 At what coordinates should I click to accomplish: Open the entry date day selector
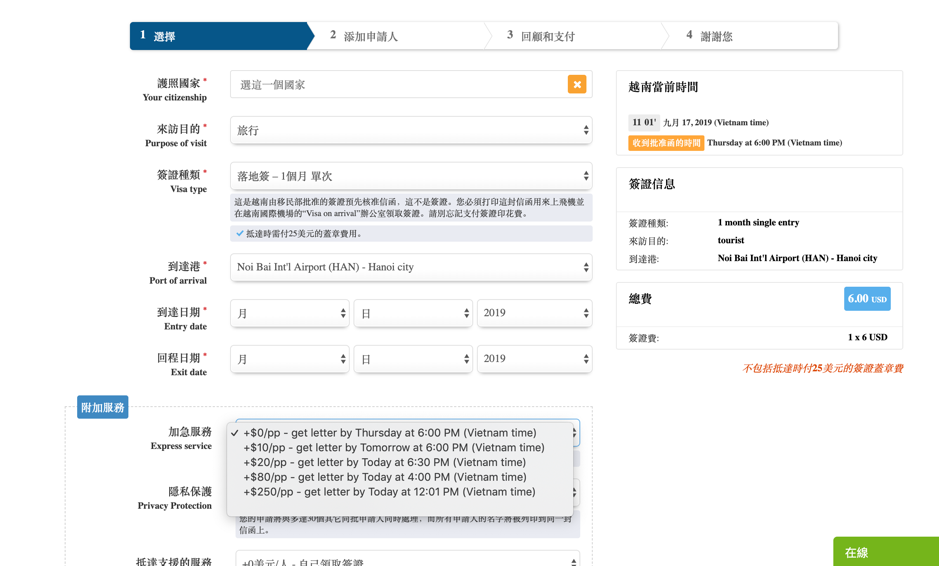(412, 313)
